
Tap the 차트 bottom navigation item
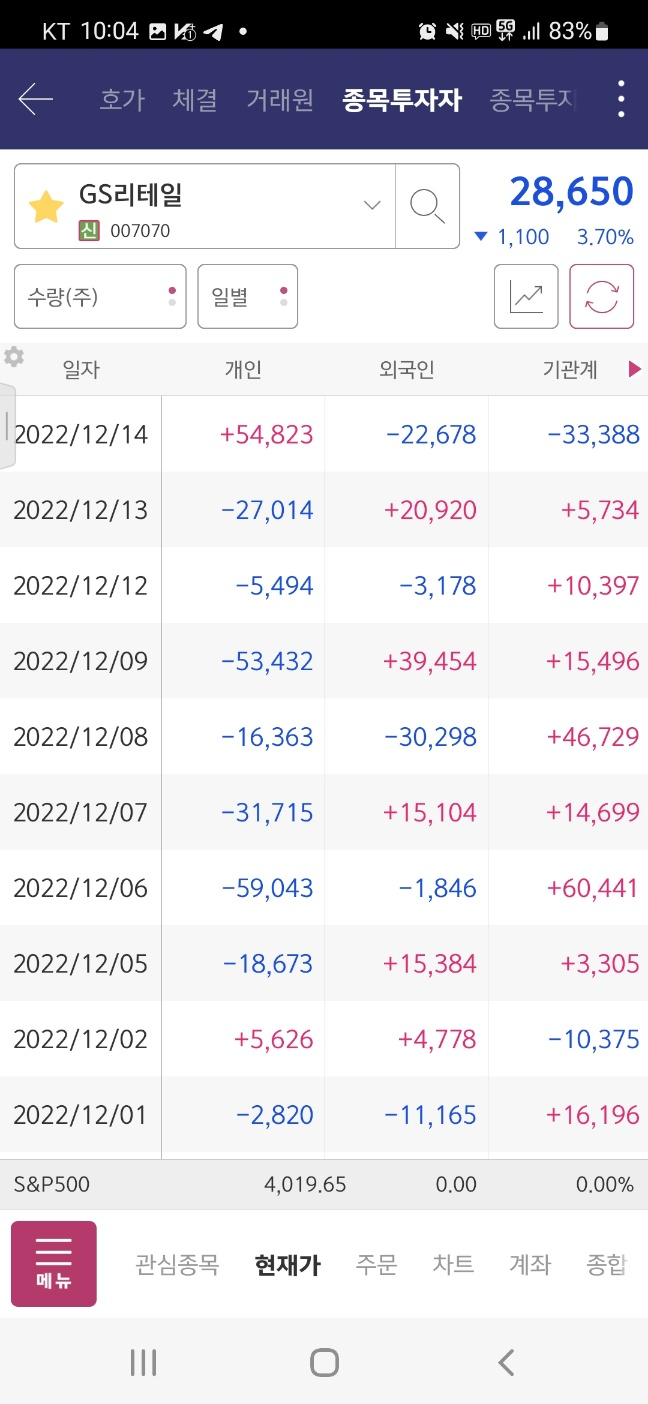[x=453, y=1265]
